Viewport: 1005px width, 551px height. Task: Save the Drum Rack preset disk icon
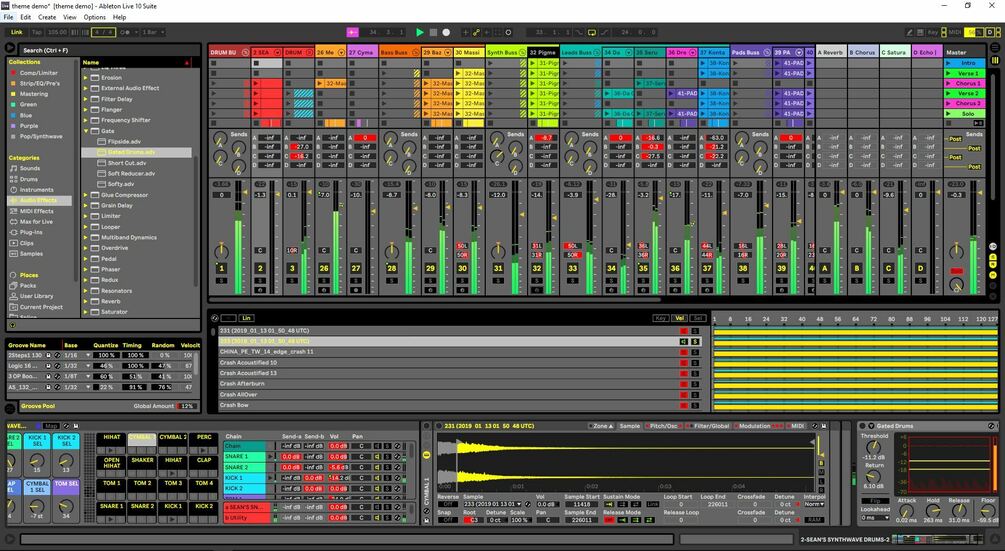[x=76, y=425]
